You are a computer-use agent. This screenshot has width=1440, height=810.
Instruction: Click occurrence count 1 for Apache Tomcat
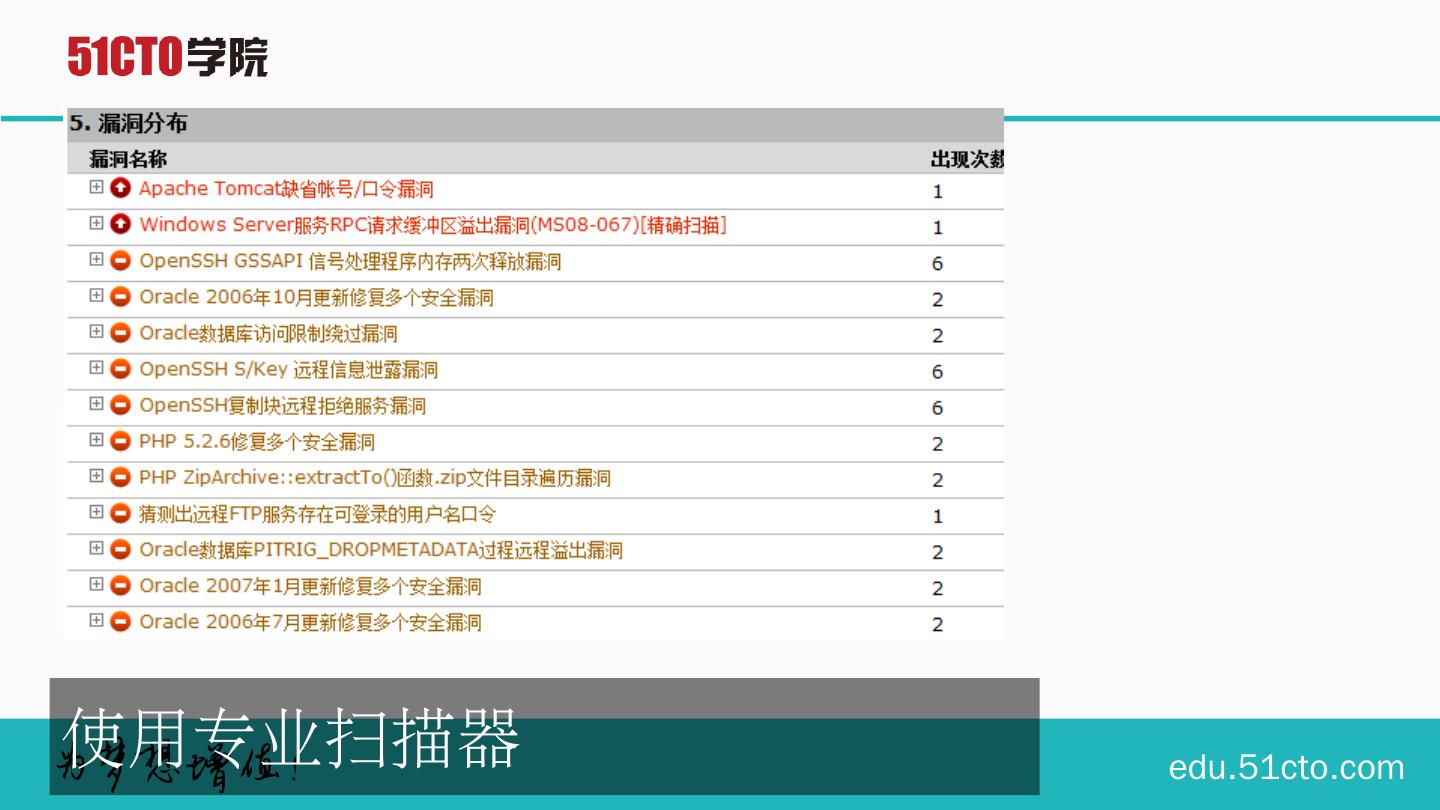[x=938, y=191]
